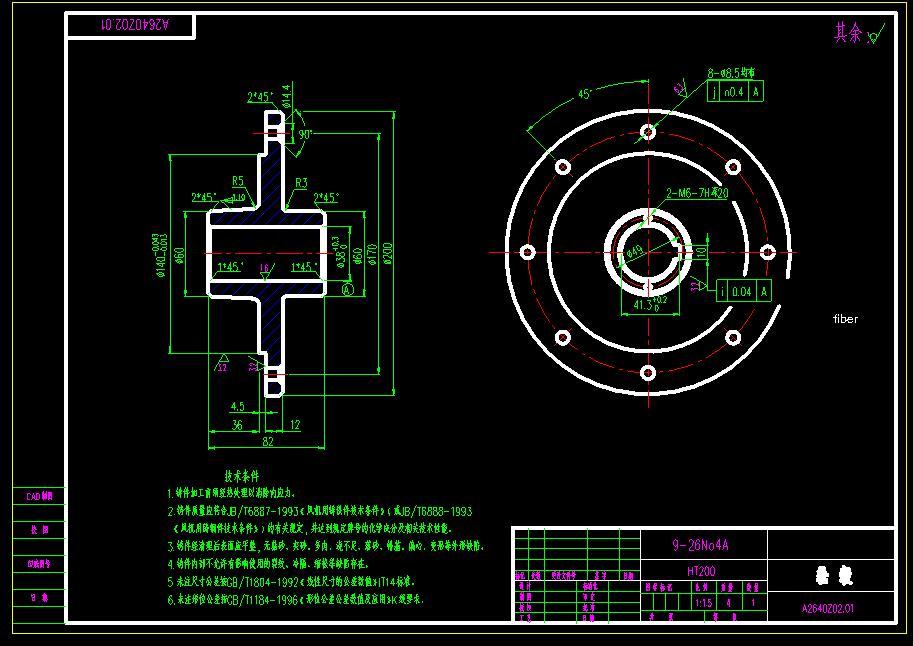Click the roughness symbol in the top-right corner
Viewport: 913px width, 646px height.
873,36
